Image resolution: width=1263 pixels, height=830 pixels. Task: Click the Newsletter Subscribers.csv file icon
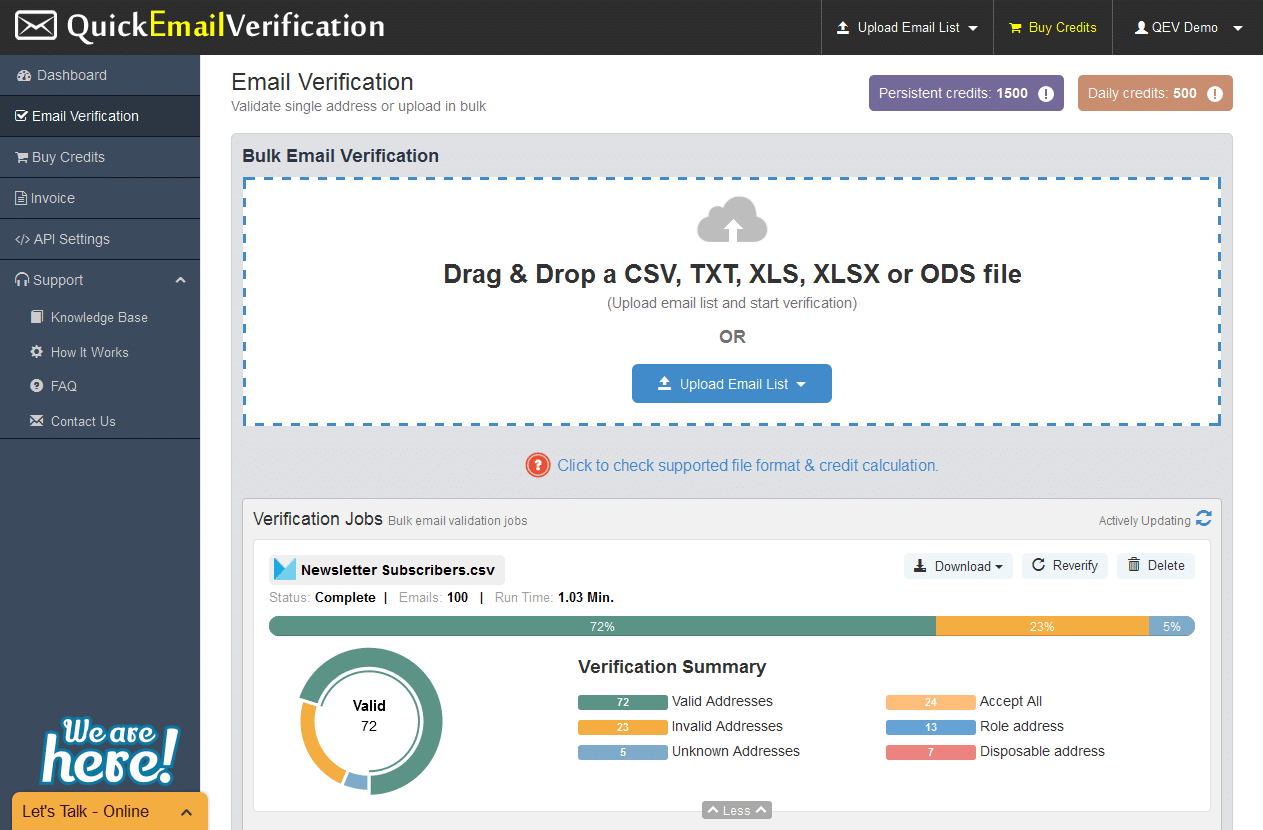click(x=284, y=570)
